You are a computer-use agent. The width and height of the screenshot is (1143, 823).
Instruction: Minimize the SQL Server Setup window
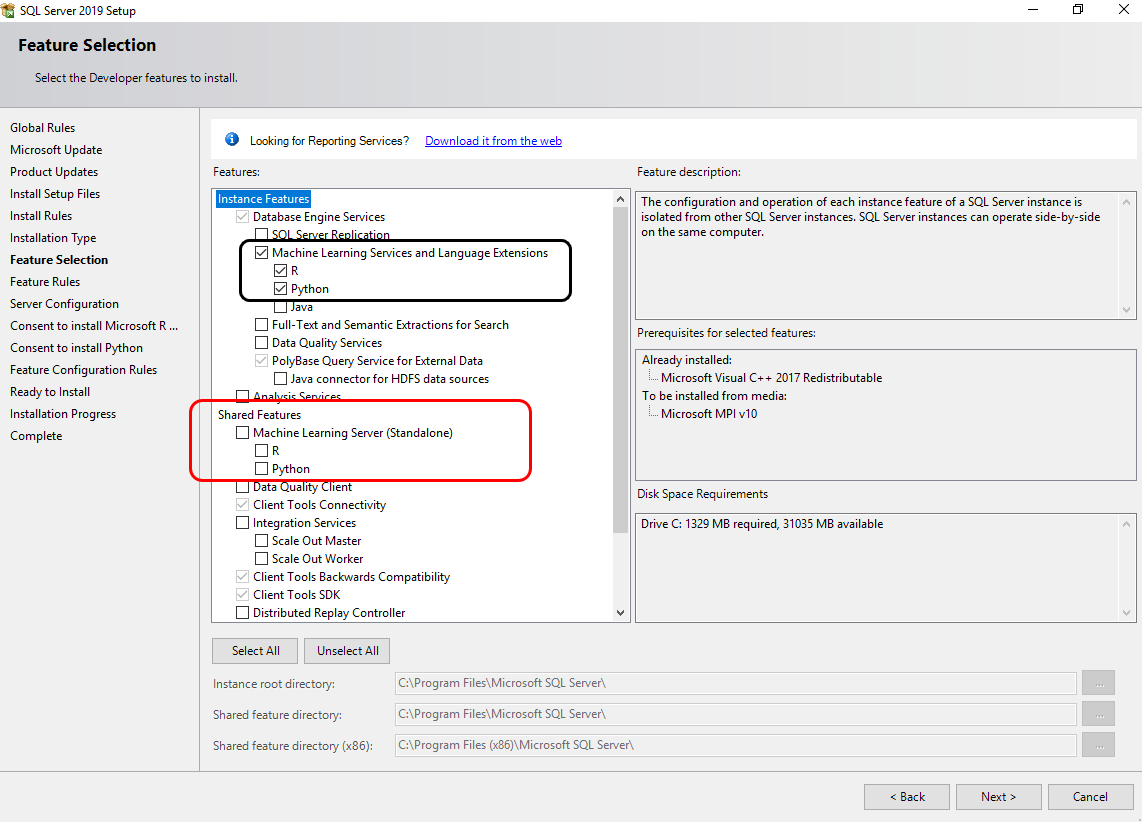click(x=1033, y=9)
